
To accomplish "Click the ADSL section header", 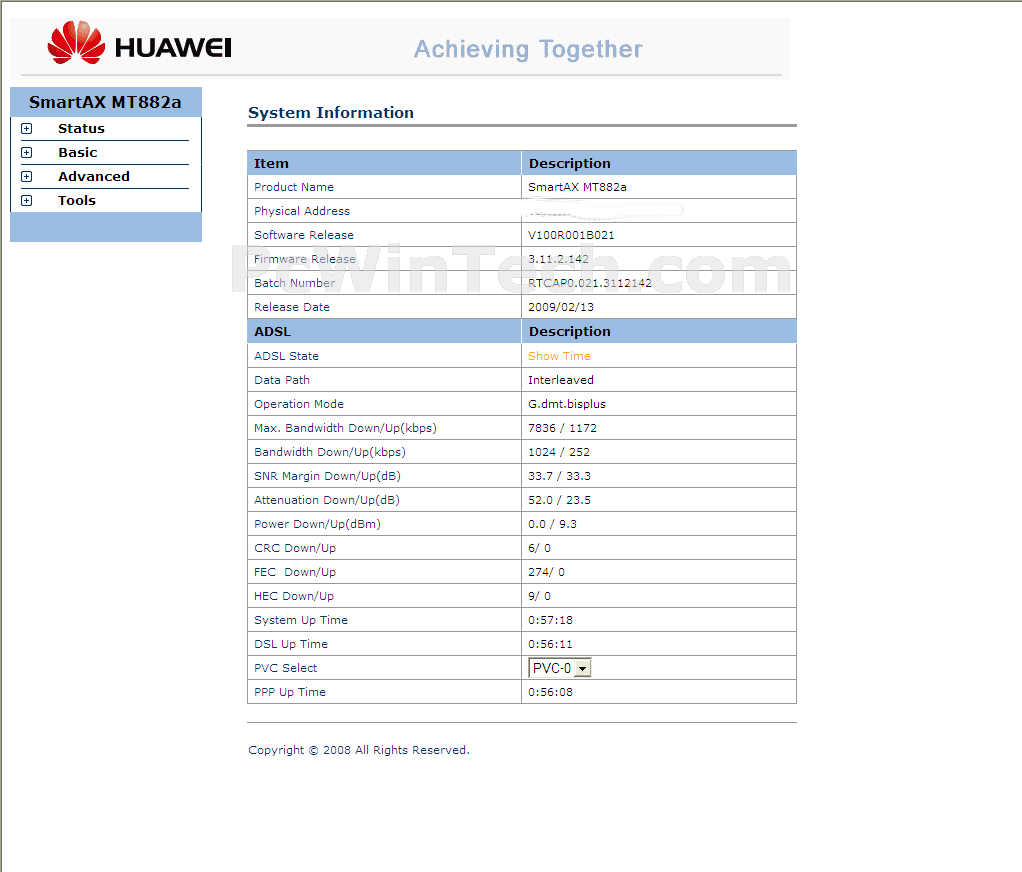I will pos(272,332).
